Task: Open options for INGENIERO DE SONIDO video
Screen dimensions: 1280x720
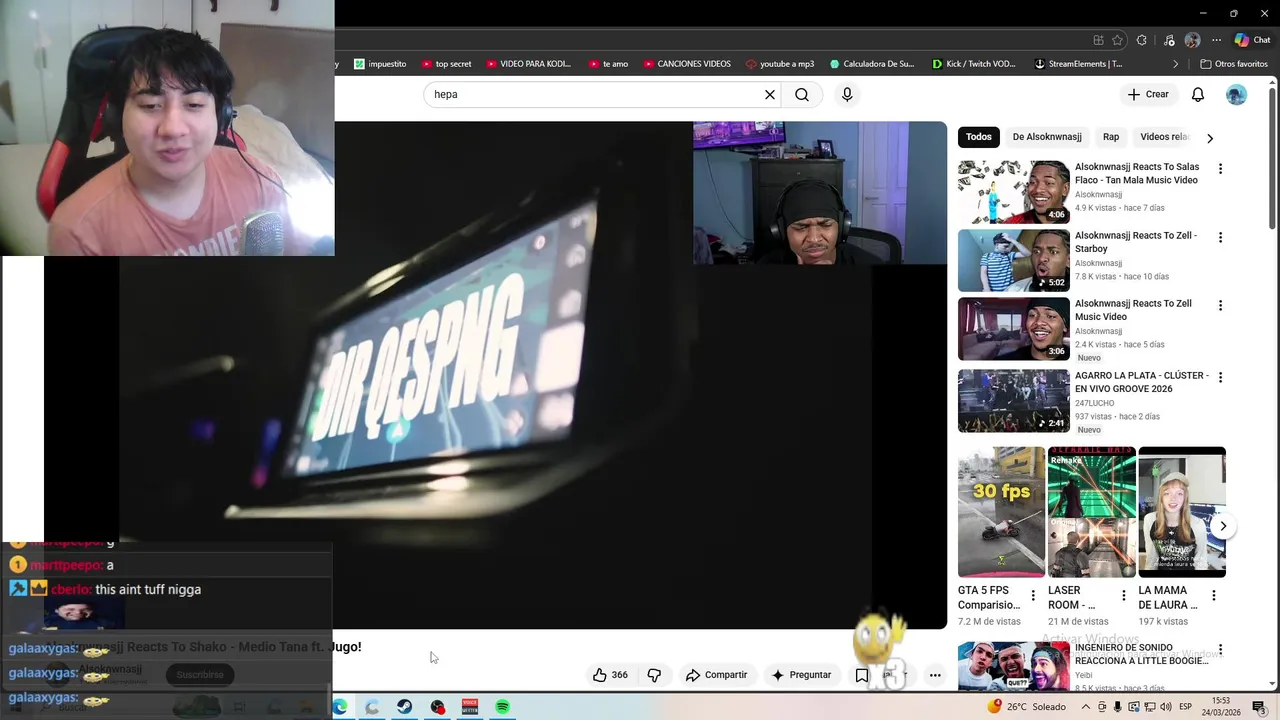Action: 1220,649
